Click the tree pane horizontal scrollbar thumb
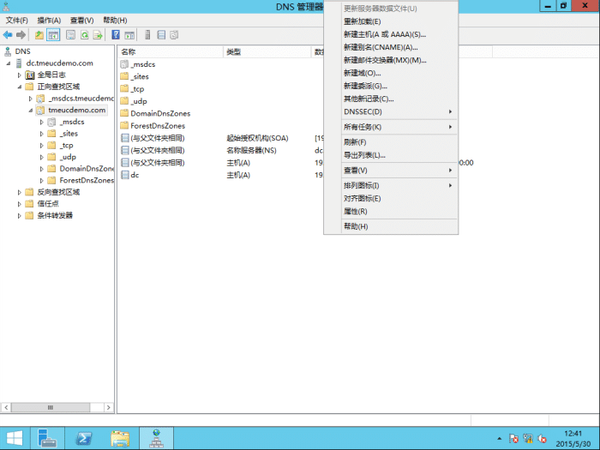This screenshot has height=450, width=600. 51,408
